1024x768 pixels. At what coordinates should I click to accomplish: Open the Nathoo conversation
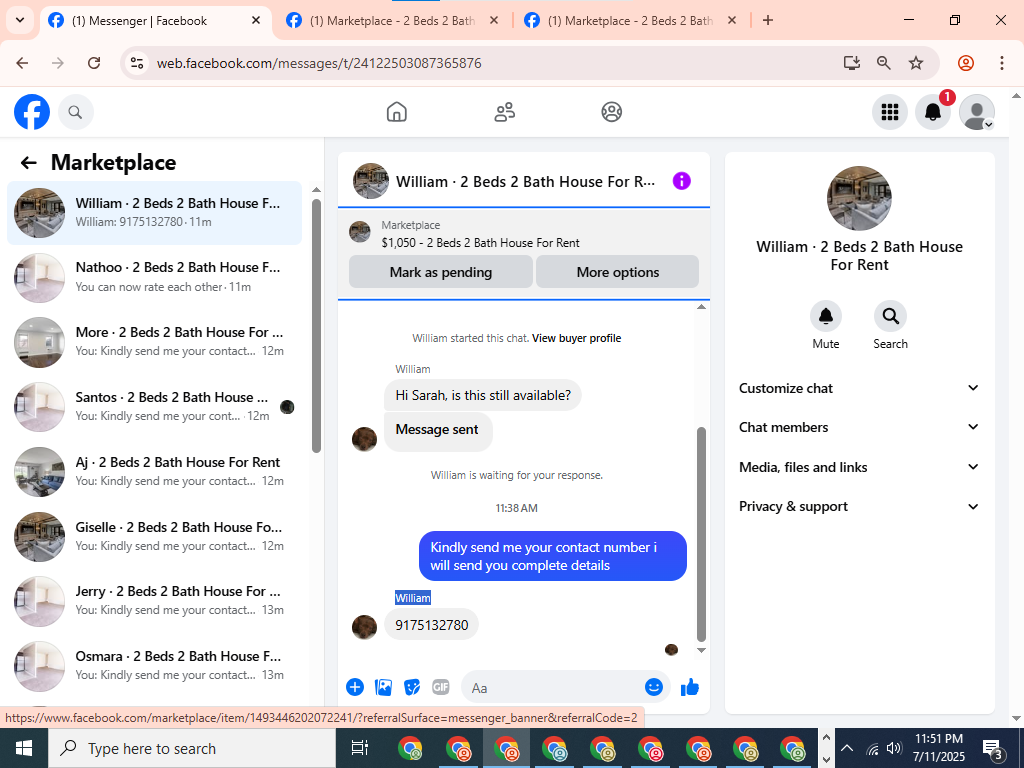[x=155, y=277]
